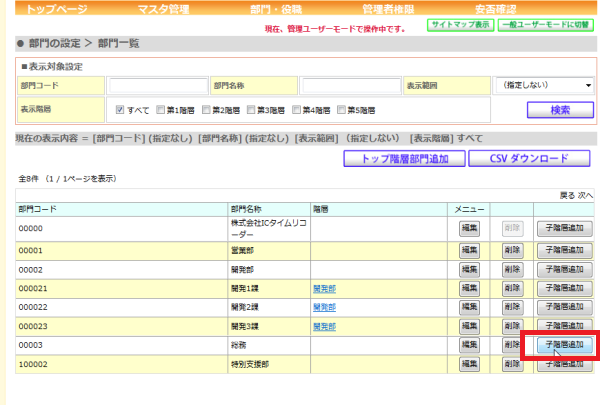Edit department 00001 営業部
Image resolution: width=600 pixels, height=405 pixels.
point(469,250)
